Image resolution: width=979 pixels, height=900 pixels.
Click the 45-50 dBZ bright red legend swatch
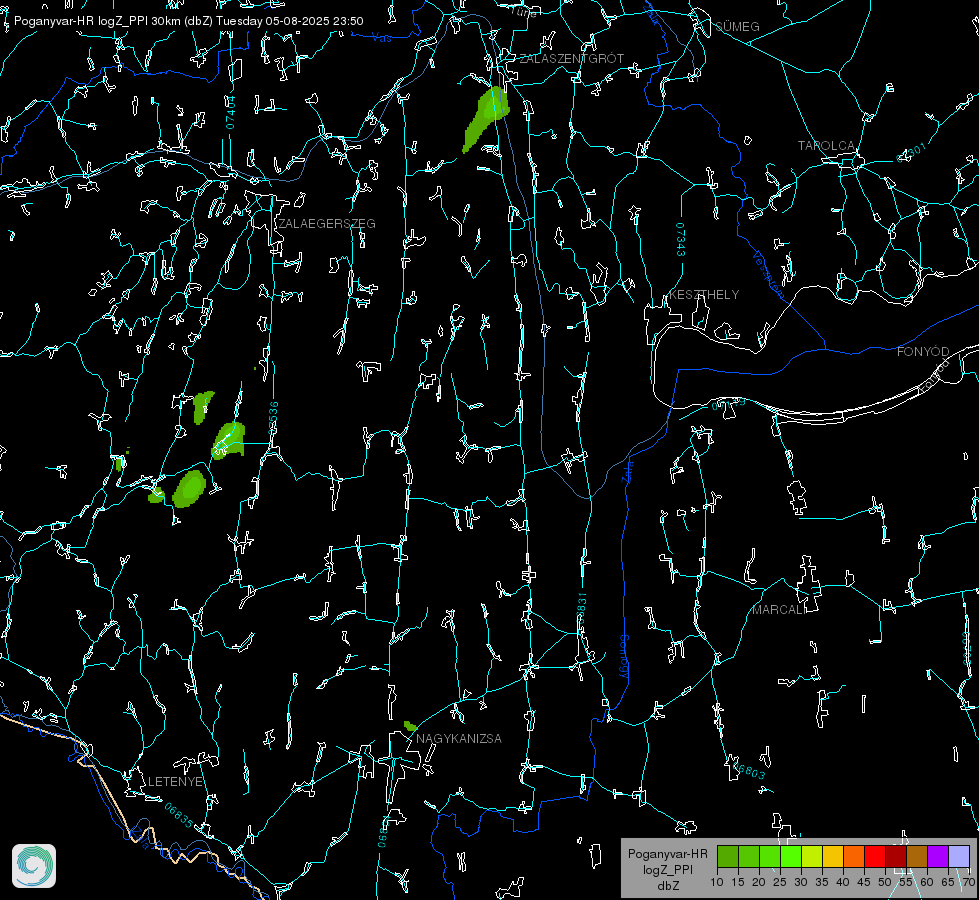click(x=875, y=856)
